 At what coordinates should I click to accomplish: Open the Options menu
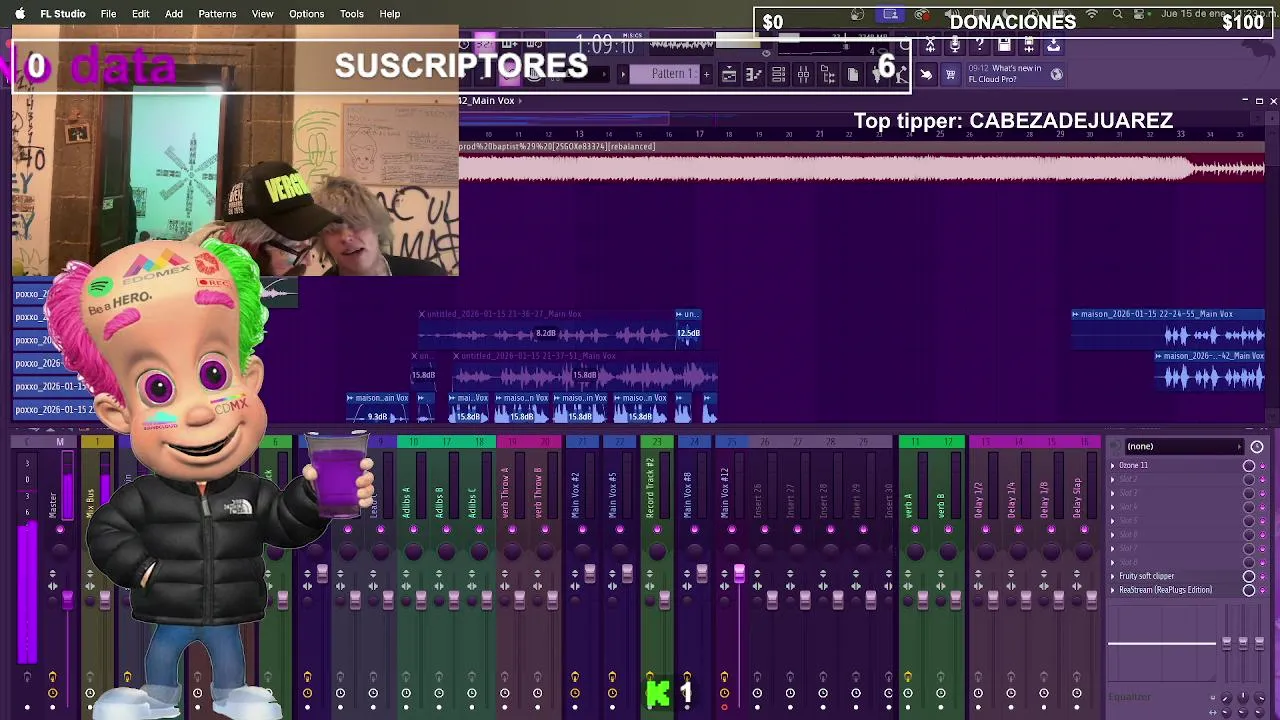[306, 14]
